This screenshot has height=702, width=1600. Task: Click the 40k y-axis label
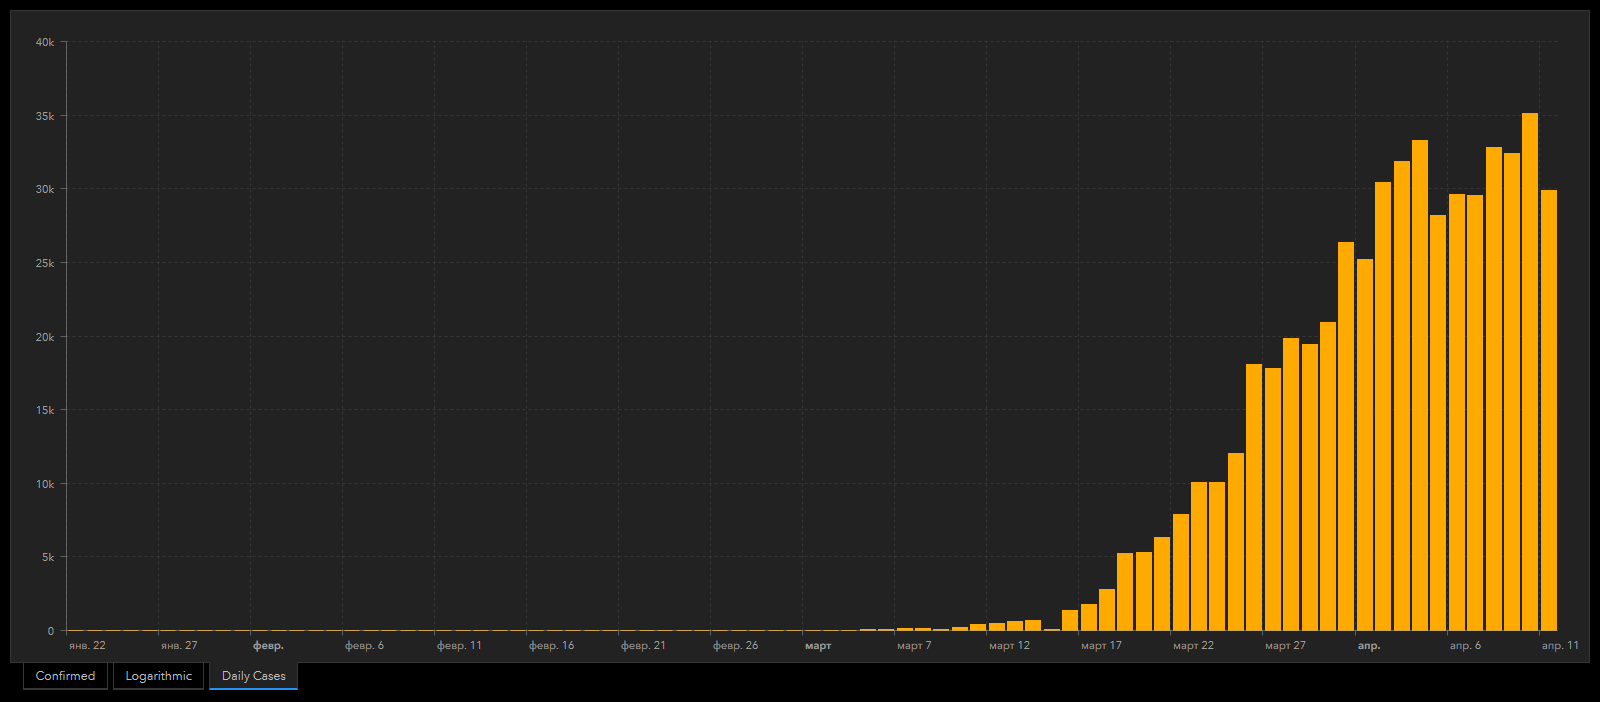pos(45,42)
